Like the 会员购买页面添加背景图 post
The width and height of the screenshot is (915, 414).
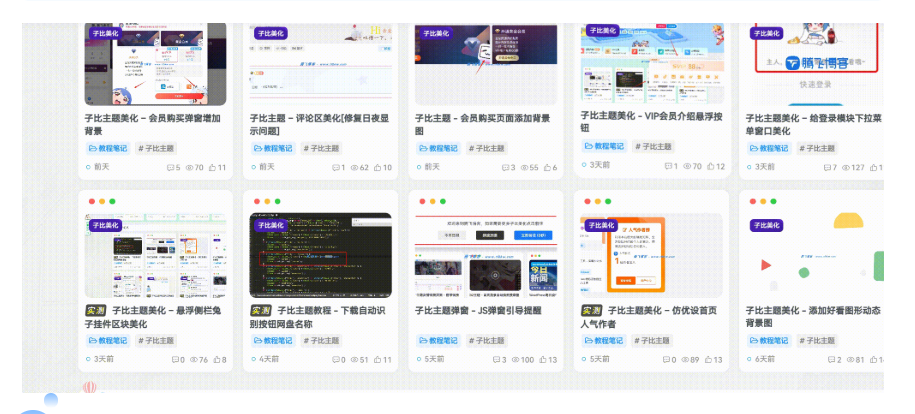(547, 168)
